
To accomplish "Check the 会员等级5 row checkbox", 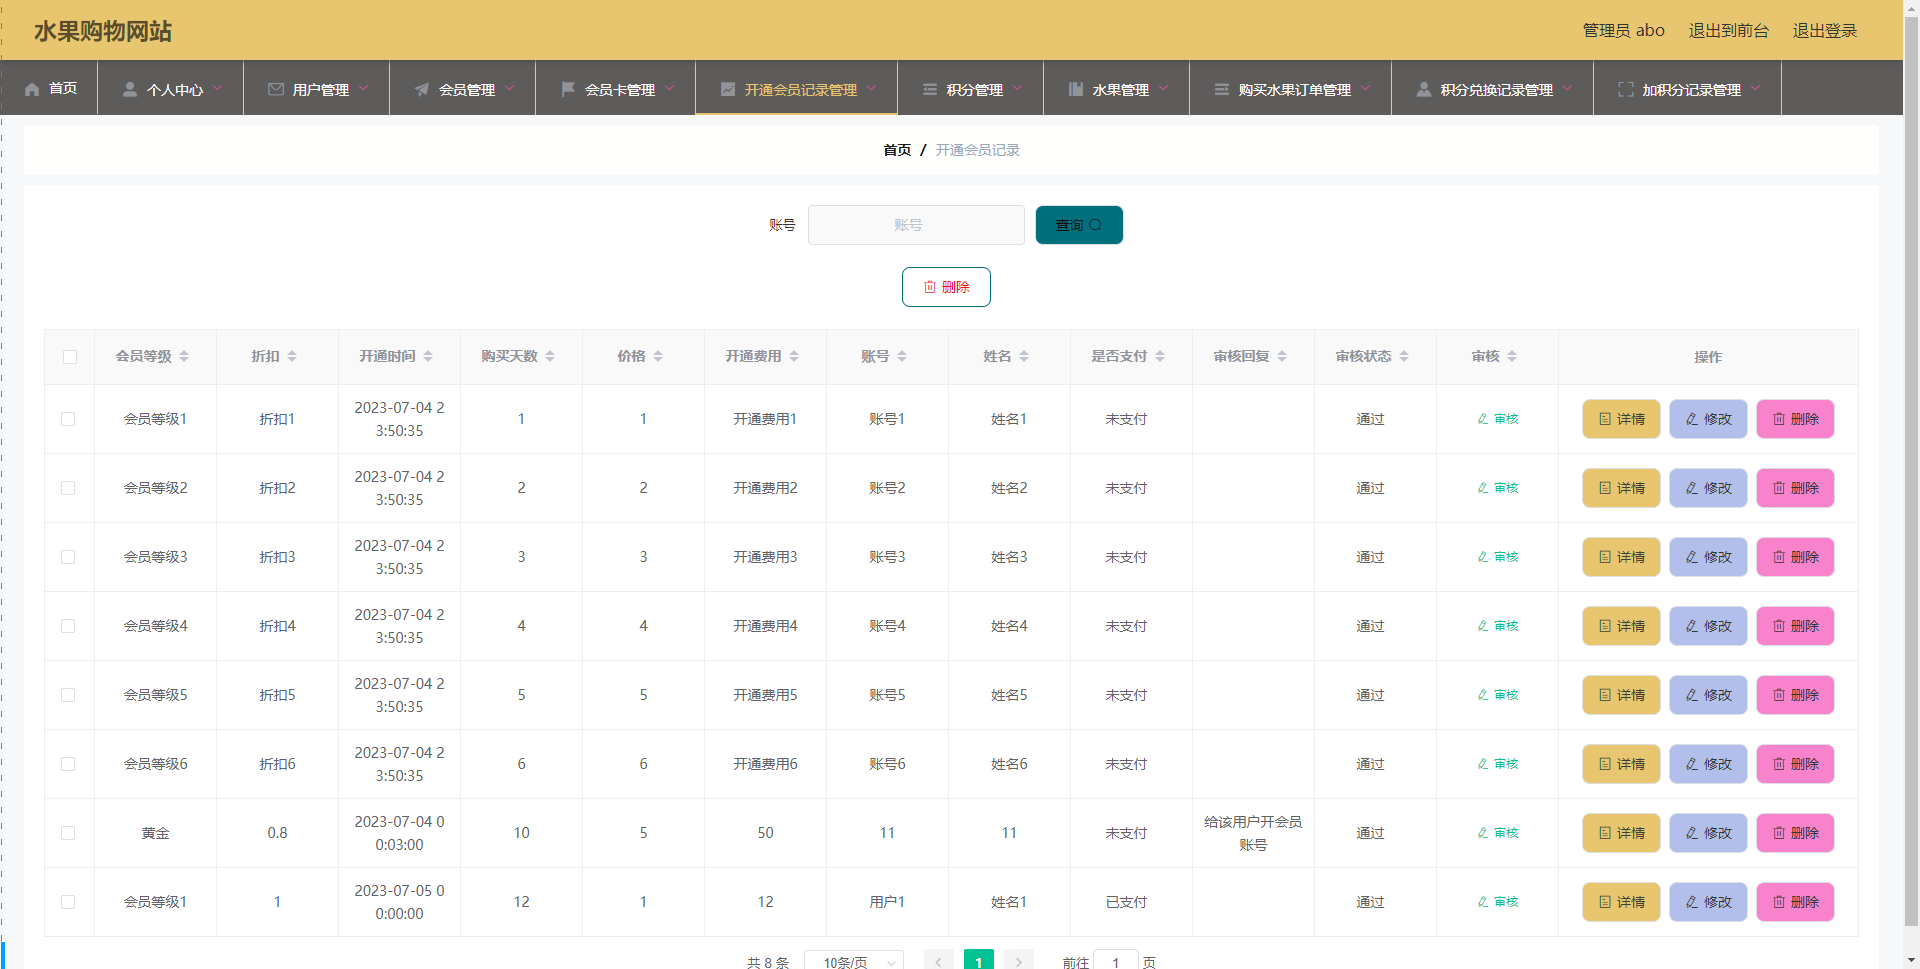I will click(x=68, y=695).
